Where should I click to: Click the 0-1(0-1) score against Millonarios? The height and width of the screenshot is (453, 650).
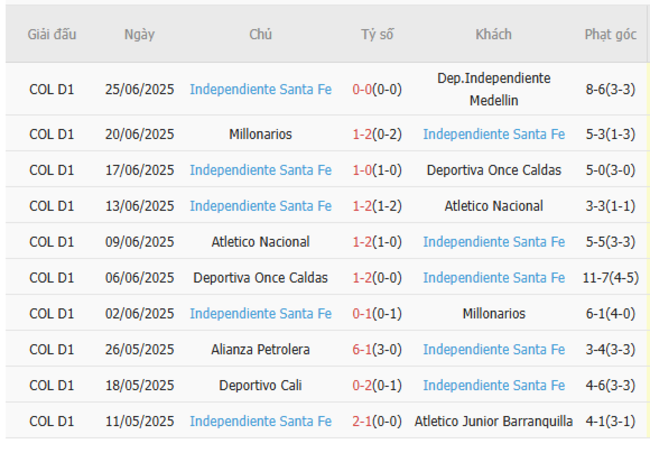pos(377,313)
